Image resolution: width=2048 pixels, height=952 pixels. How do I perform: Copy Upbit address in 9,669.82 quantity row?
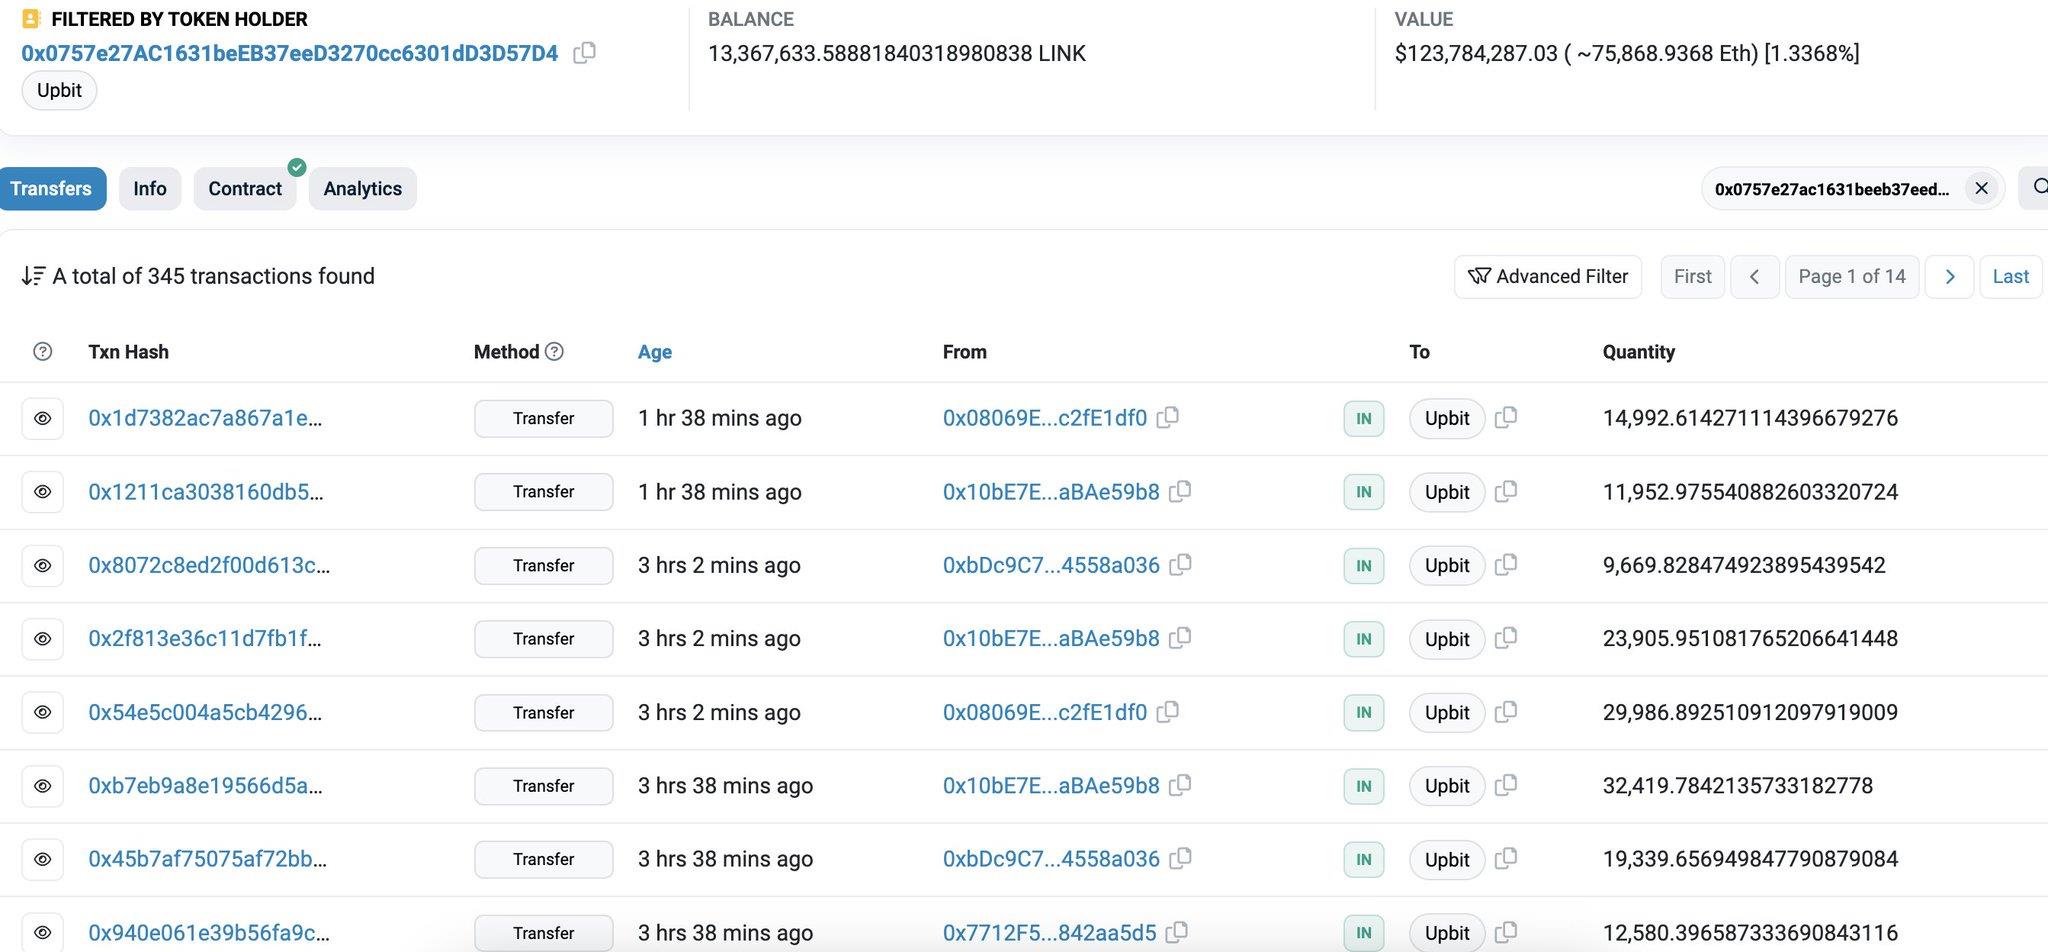tap(1506, 564)
